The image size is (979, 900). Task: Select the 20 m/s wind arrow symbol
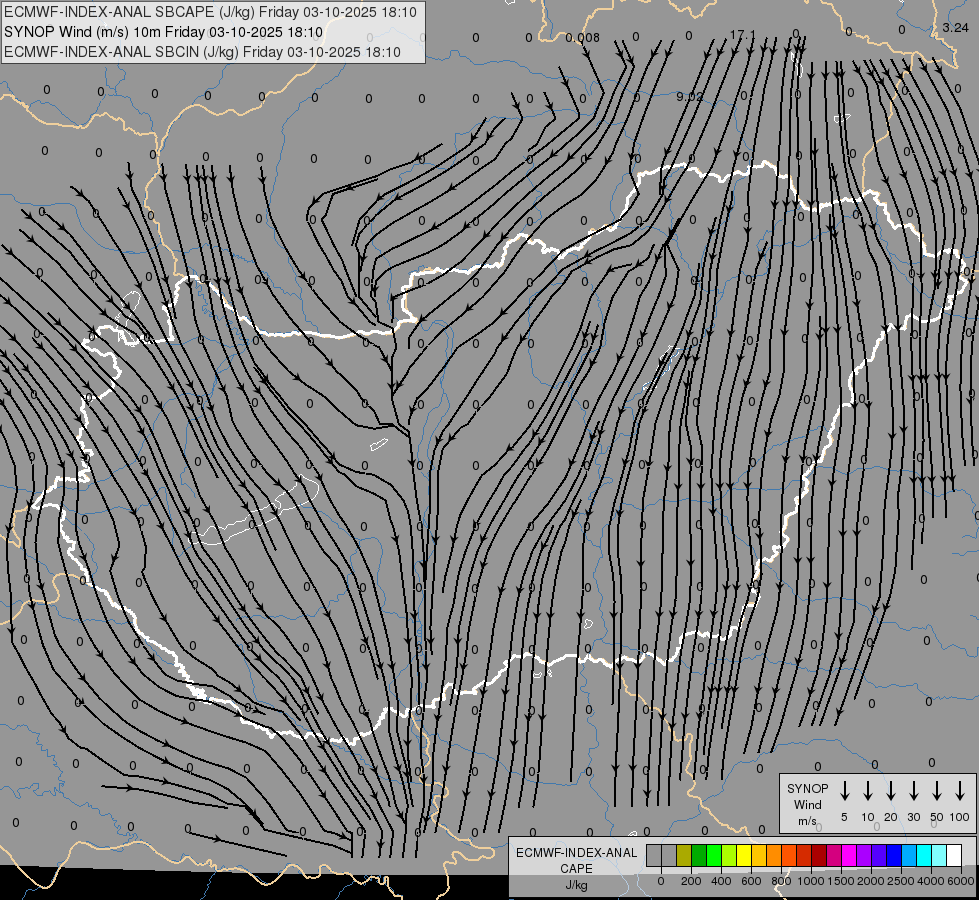coord(890,791)
